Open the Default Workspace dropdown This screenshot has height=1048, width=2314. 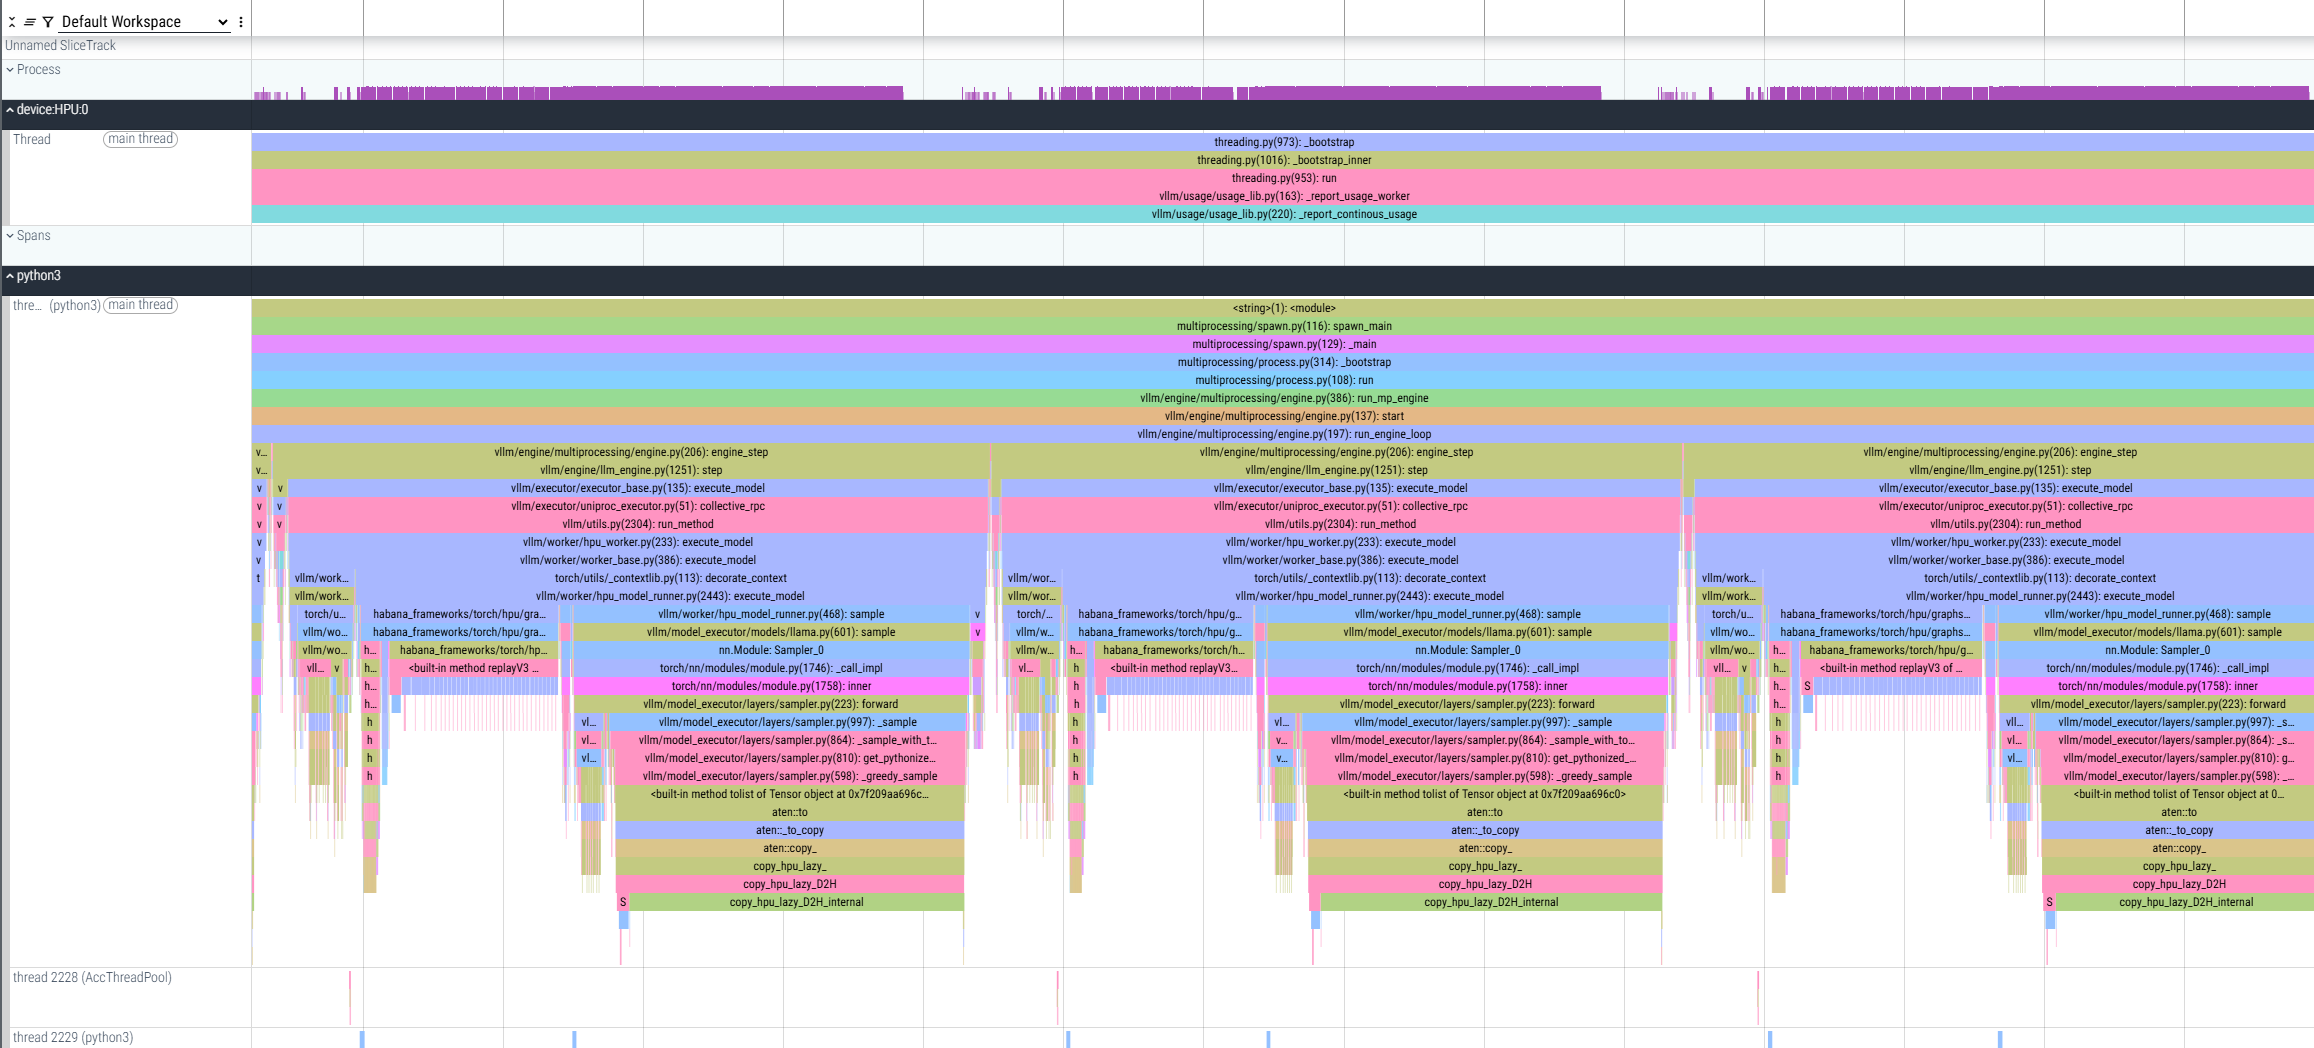pos(144,22)
